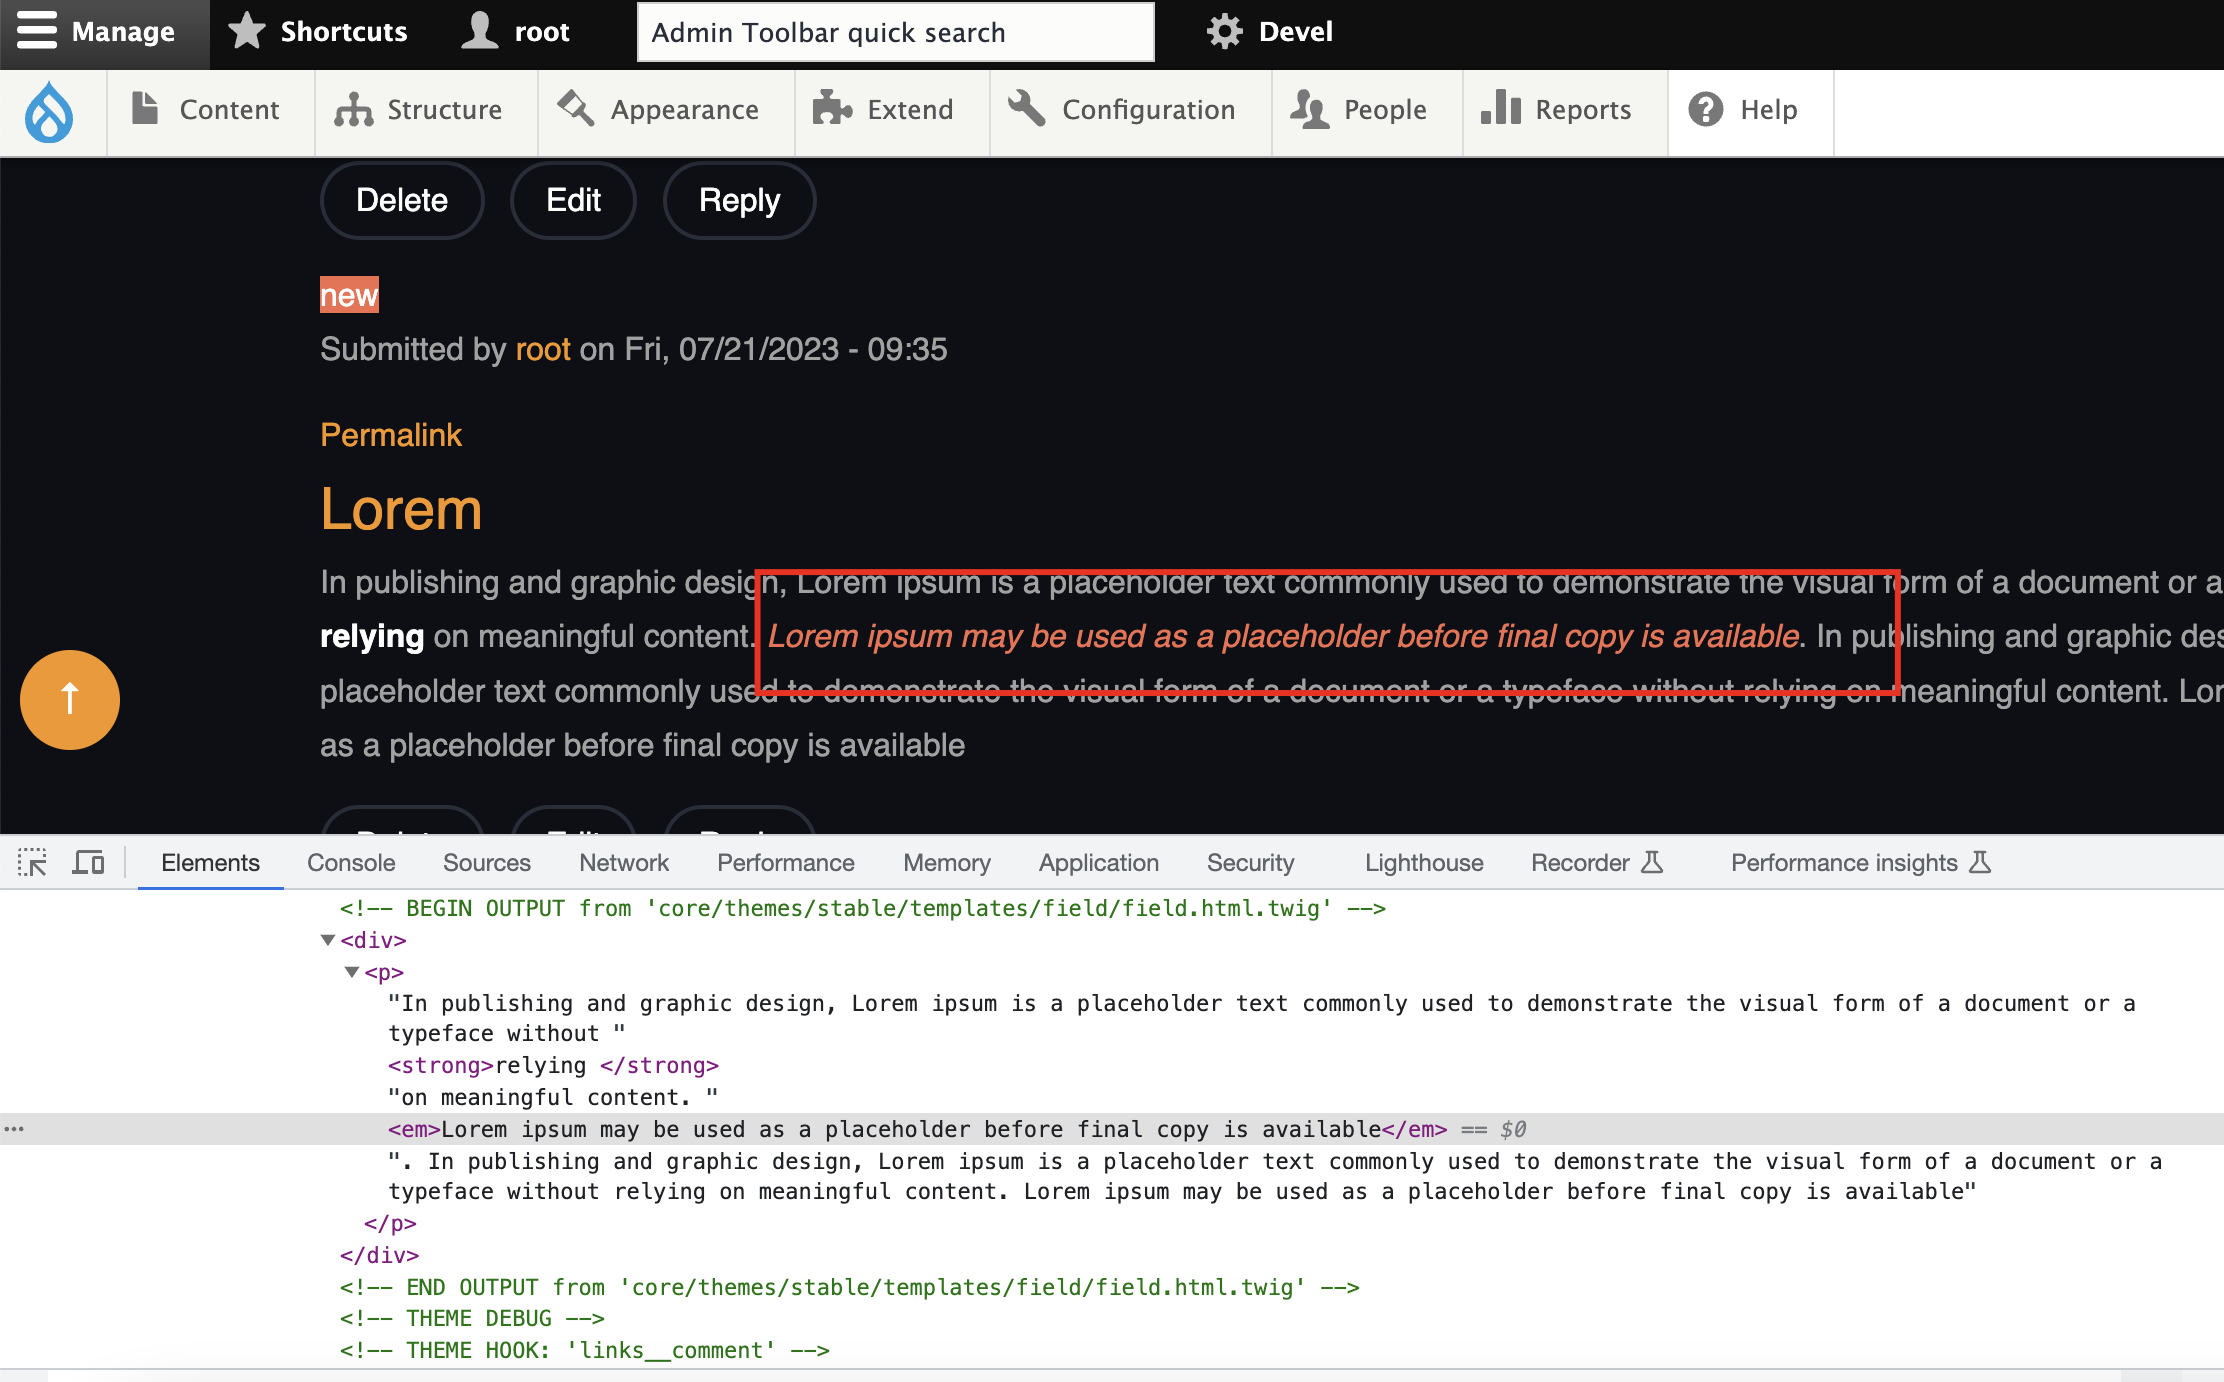Enable inspect element mode

coord(33,862)
